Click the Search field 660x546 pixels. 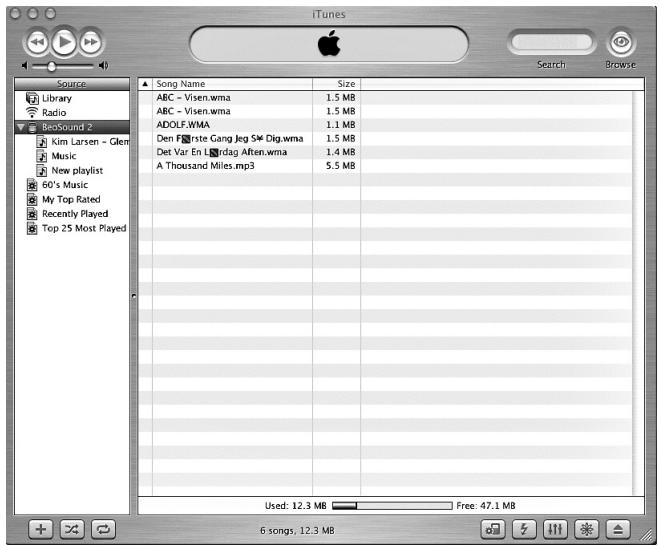coord(551,42)
